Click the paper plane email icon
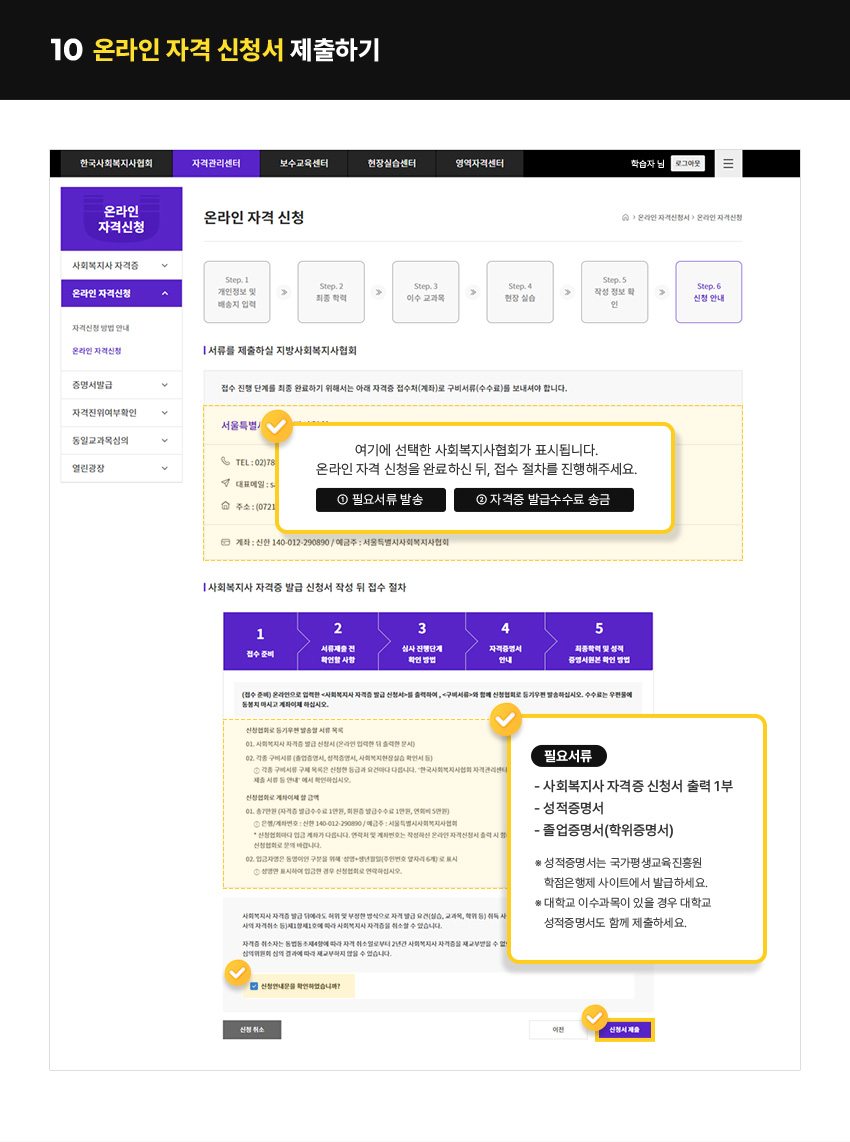 coord(225,484)
